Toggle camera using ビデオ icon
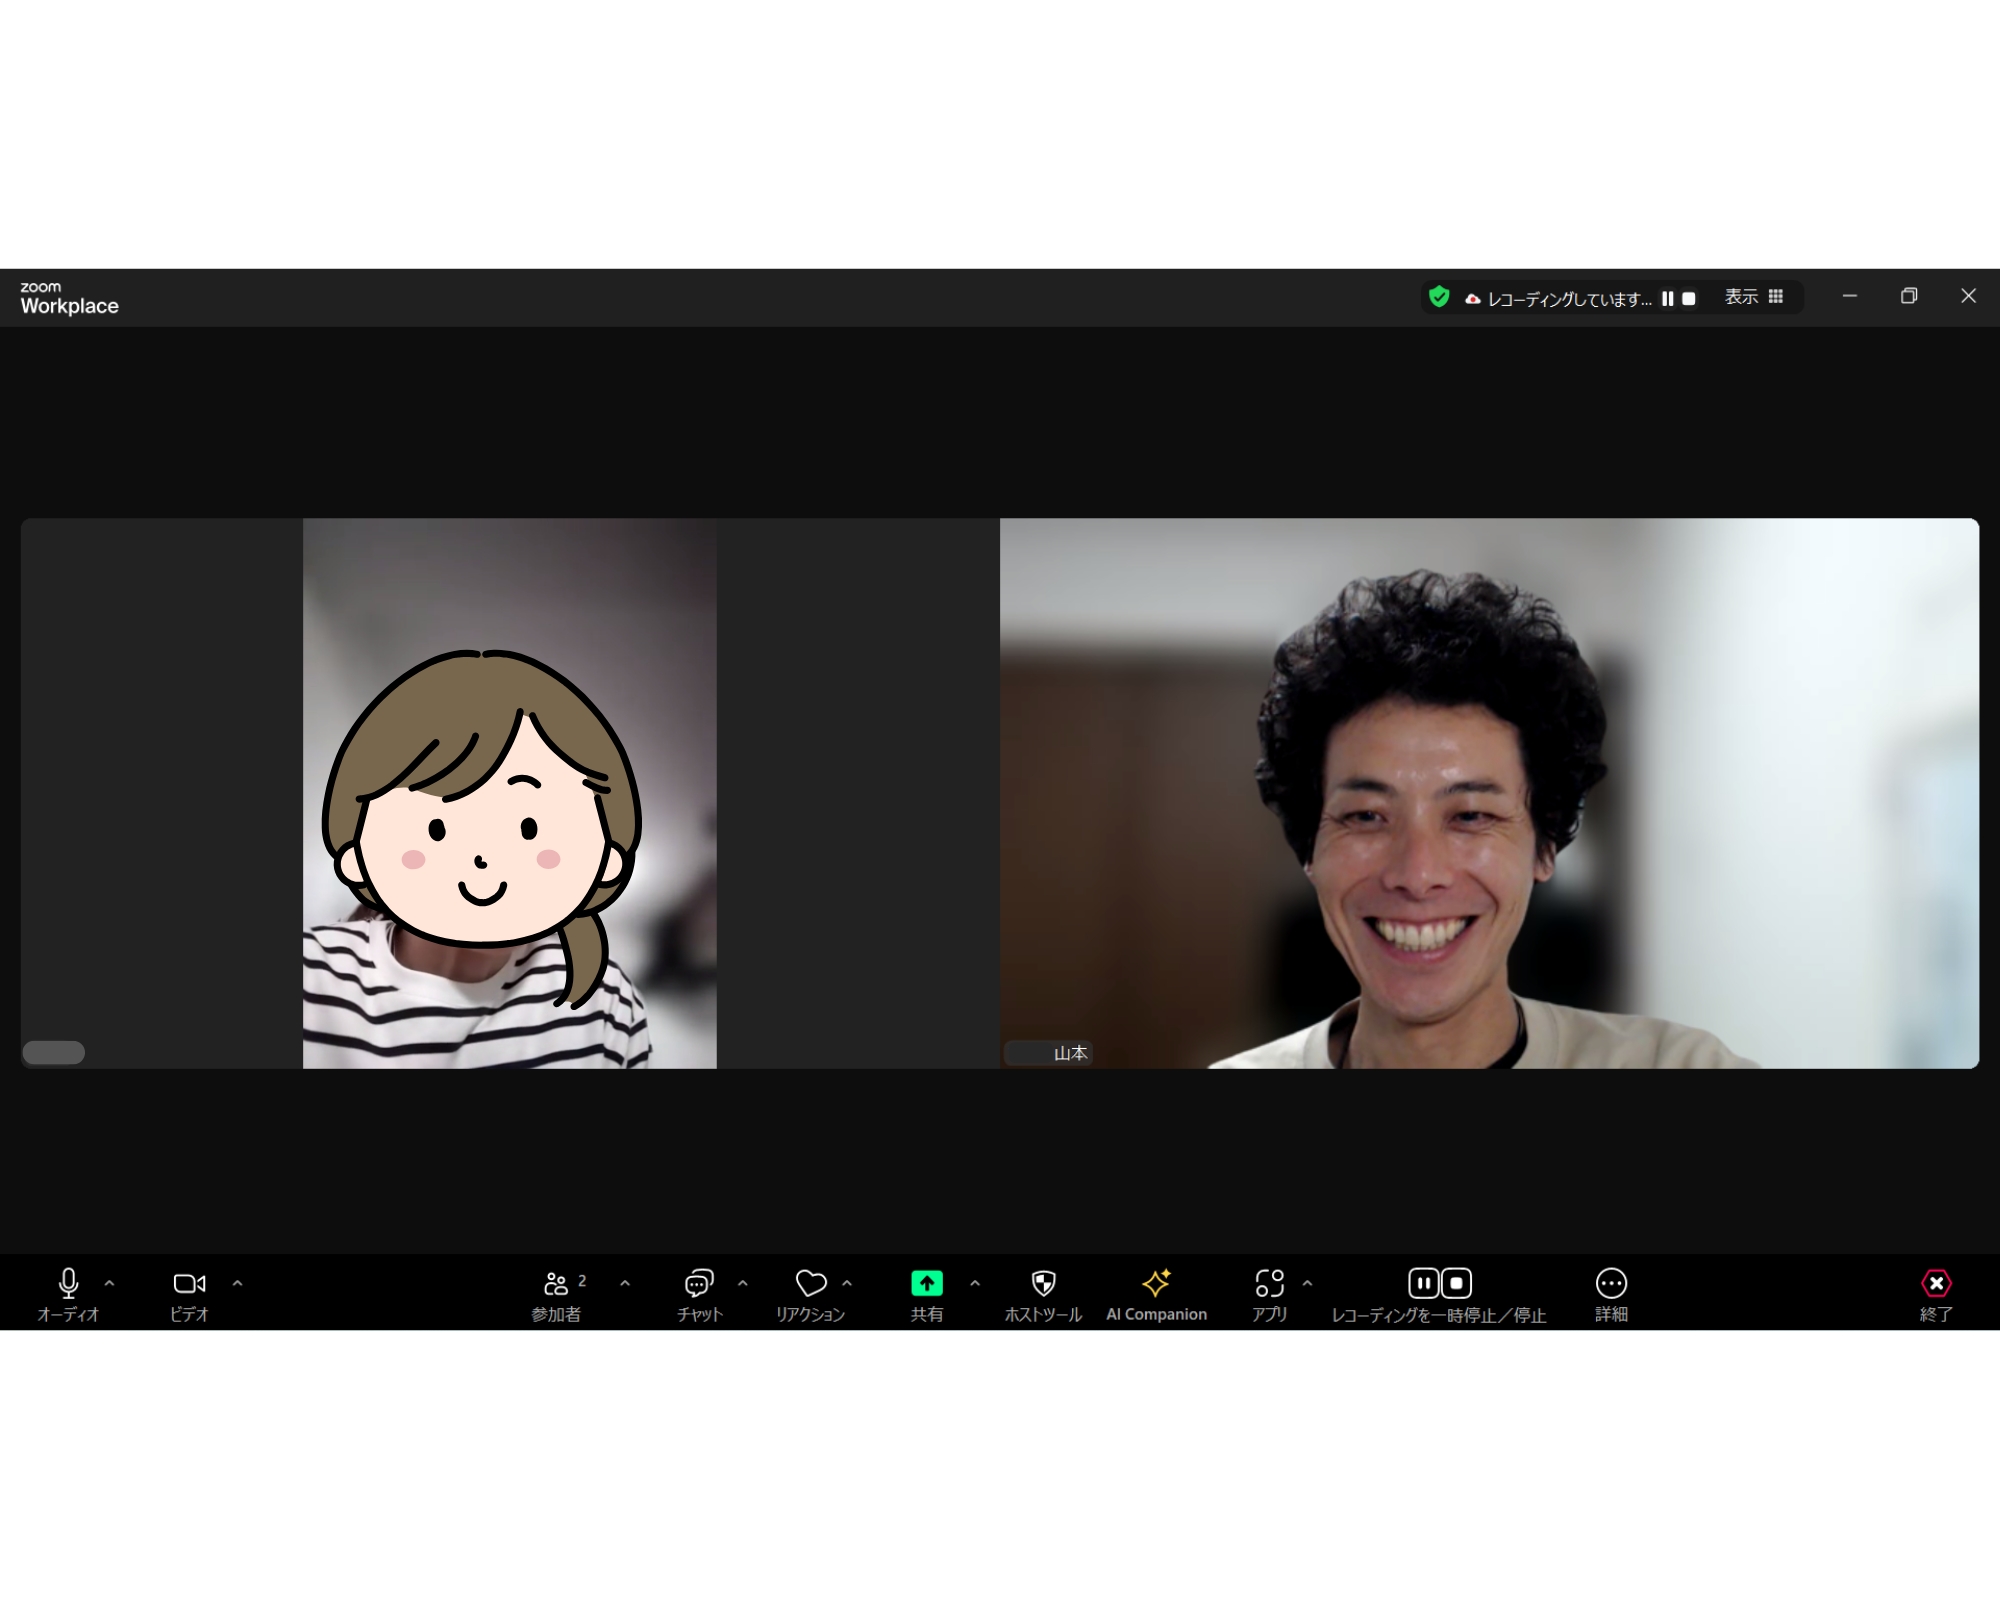 click(189, 1284)
